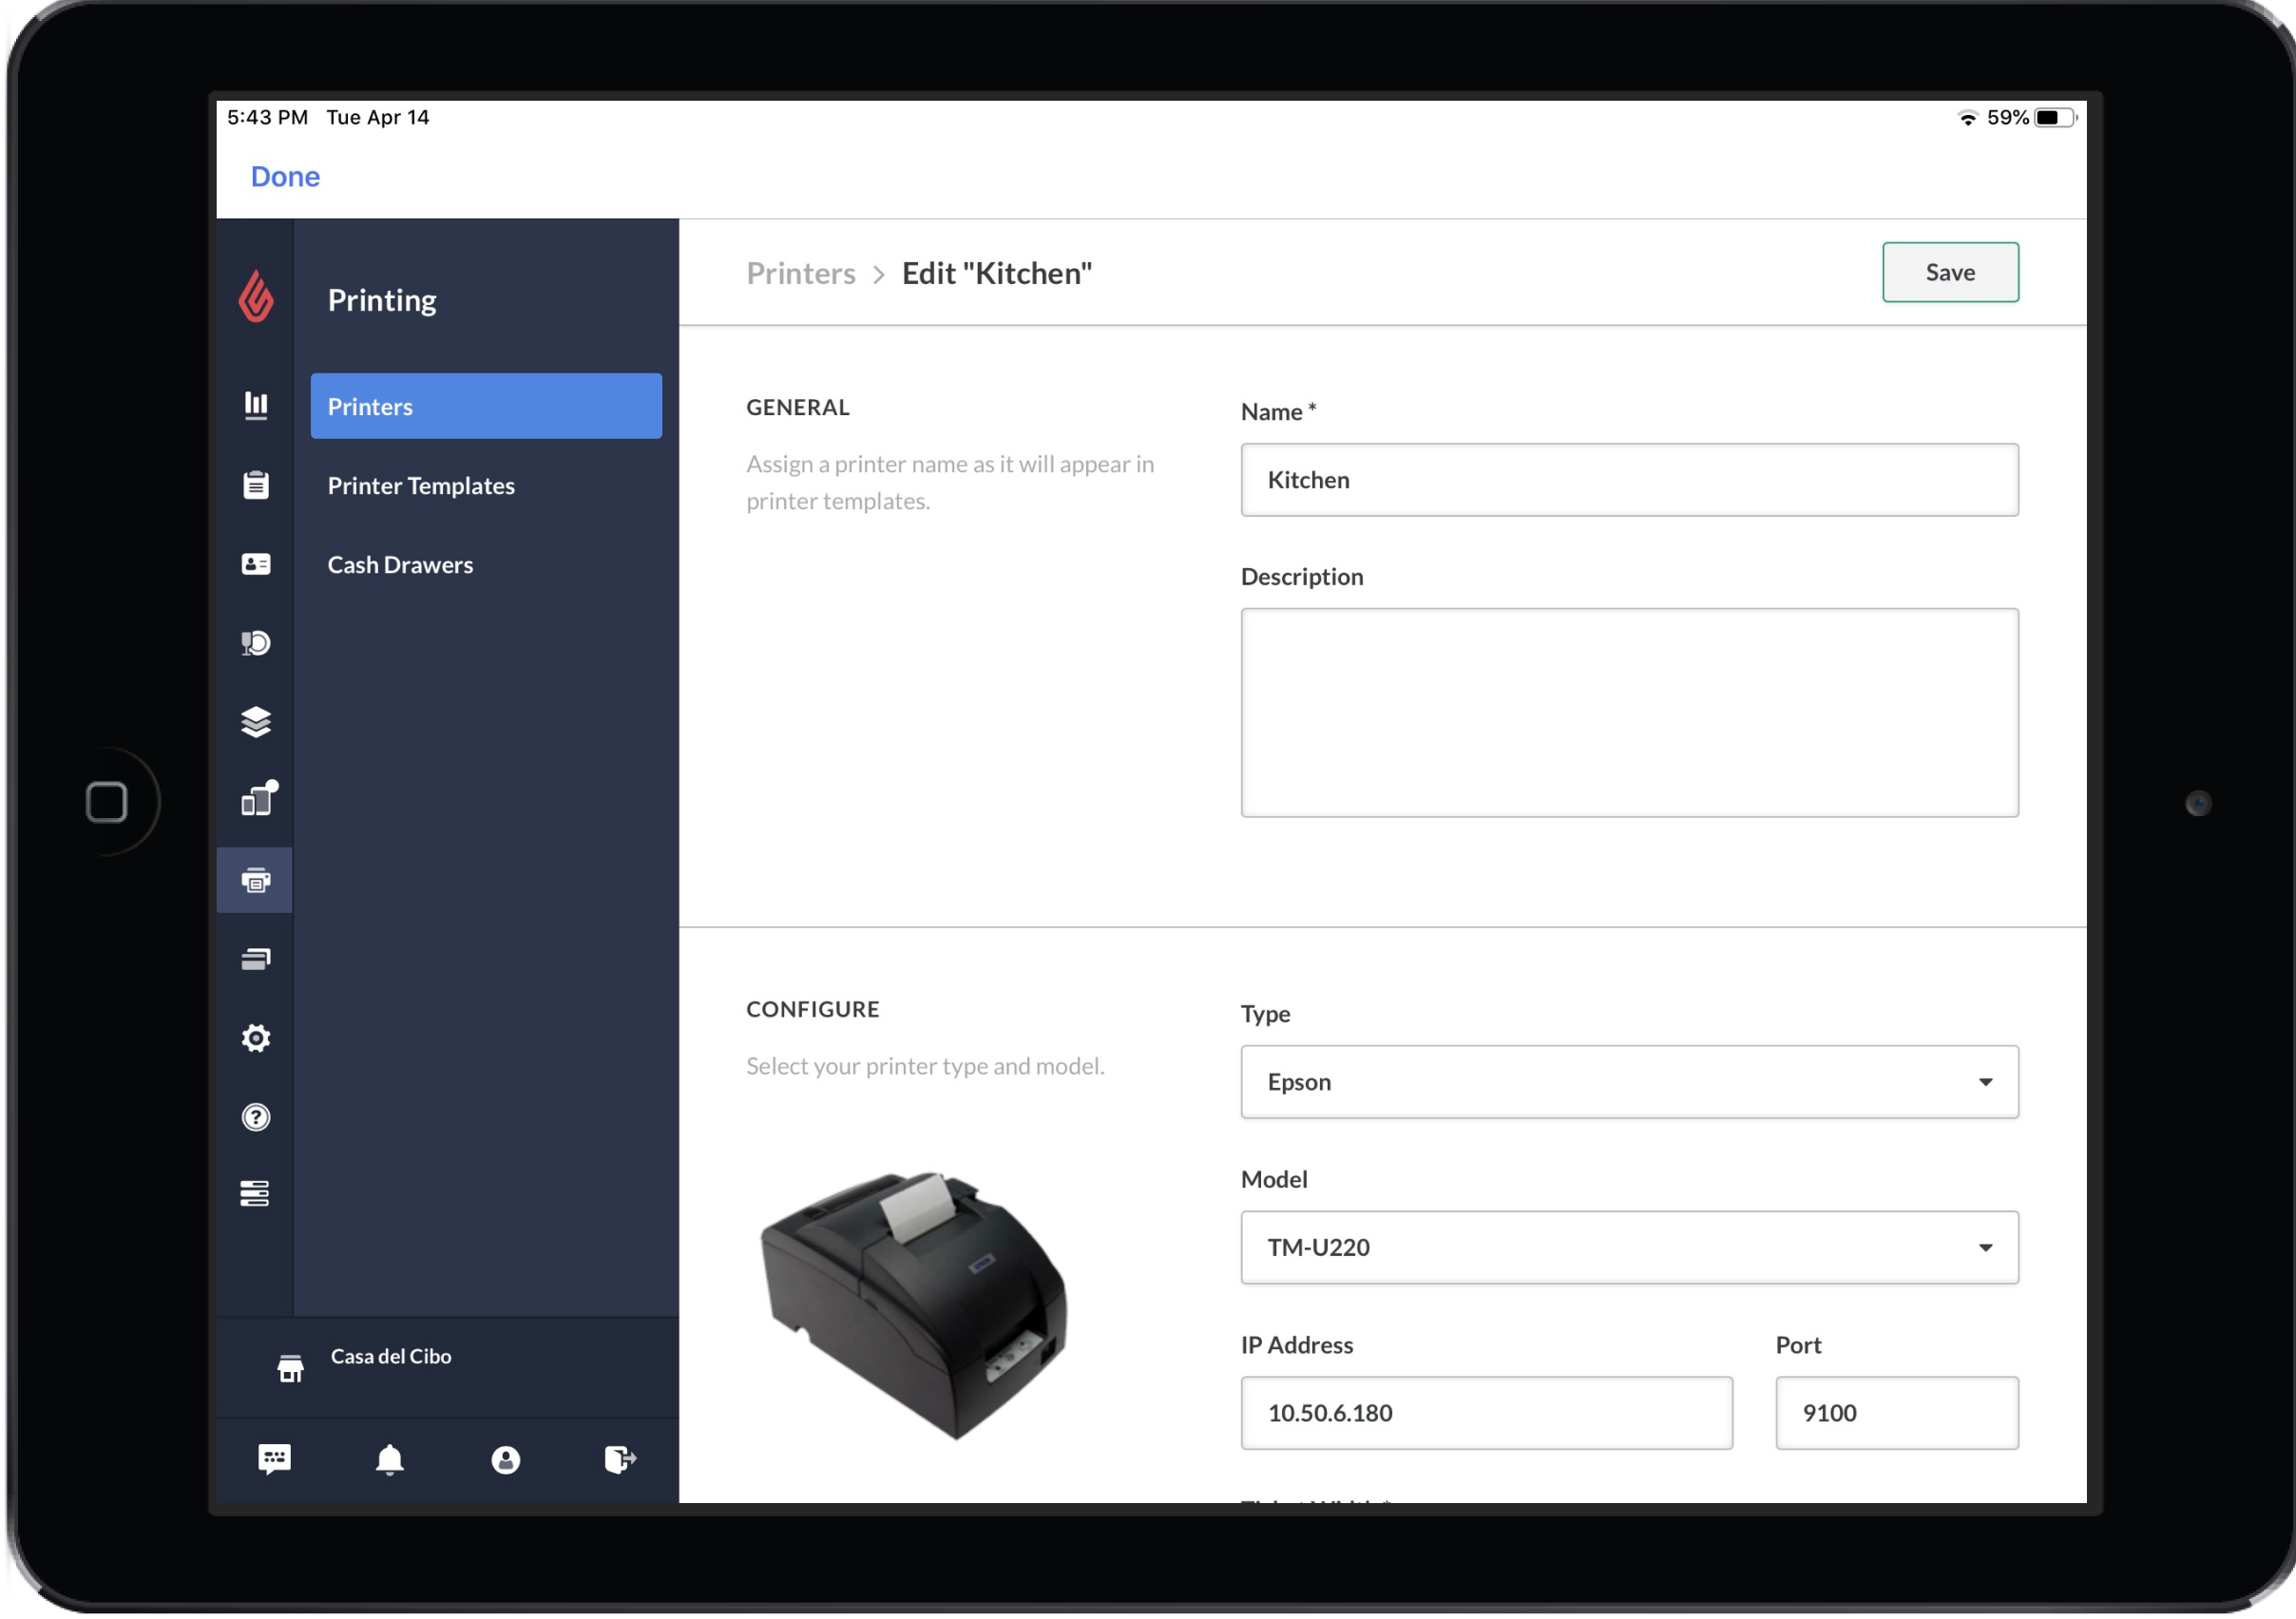
Task: Select Printer Templates in Printing menu
Action: coord(421,486)
